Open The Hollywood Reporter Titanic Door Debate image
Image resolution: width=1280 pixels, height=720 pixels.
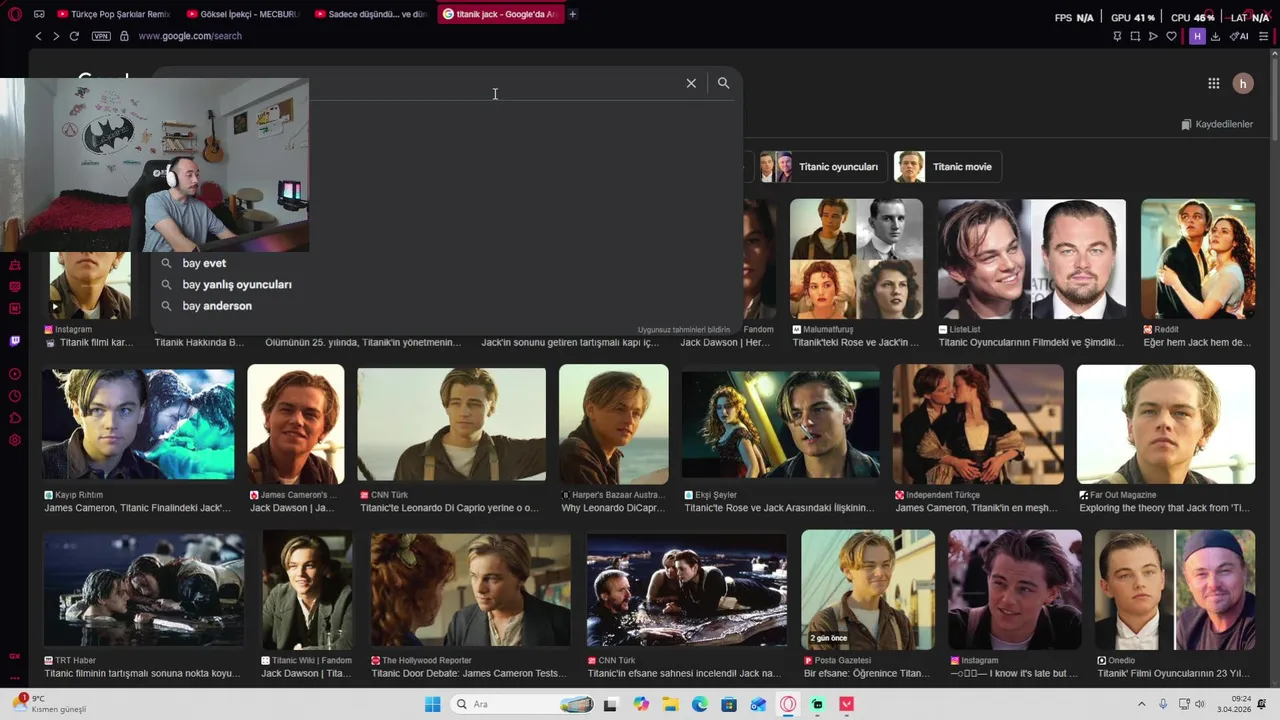[x=471, y=590]
